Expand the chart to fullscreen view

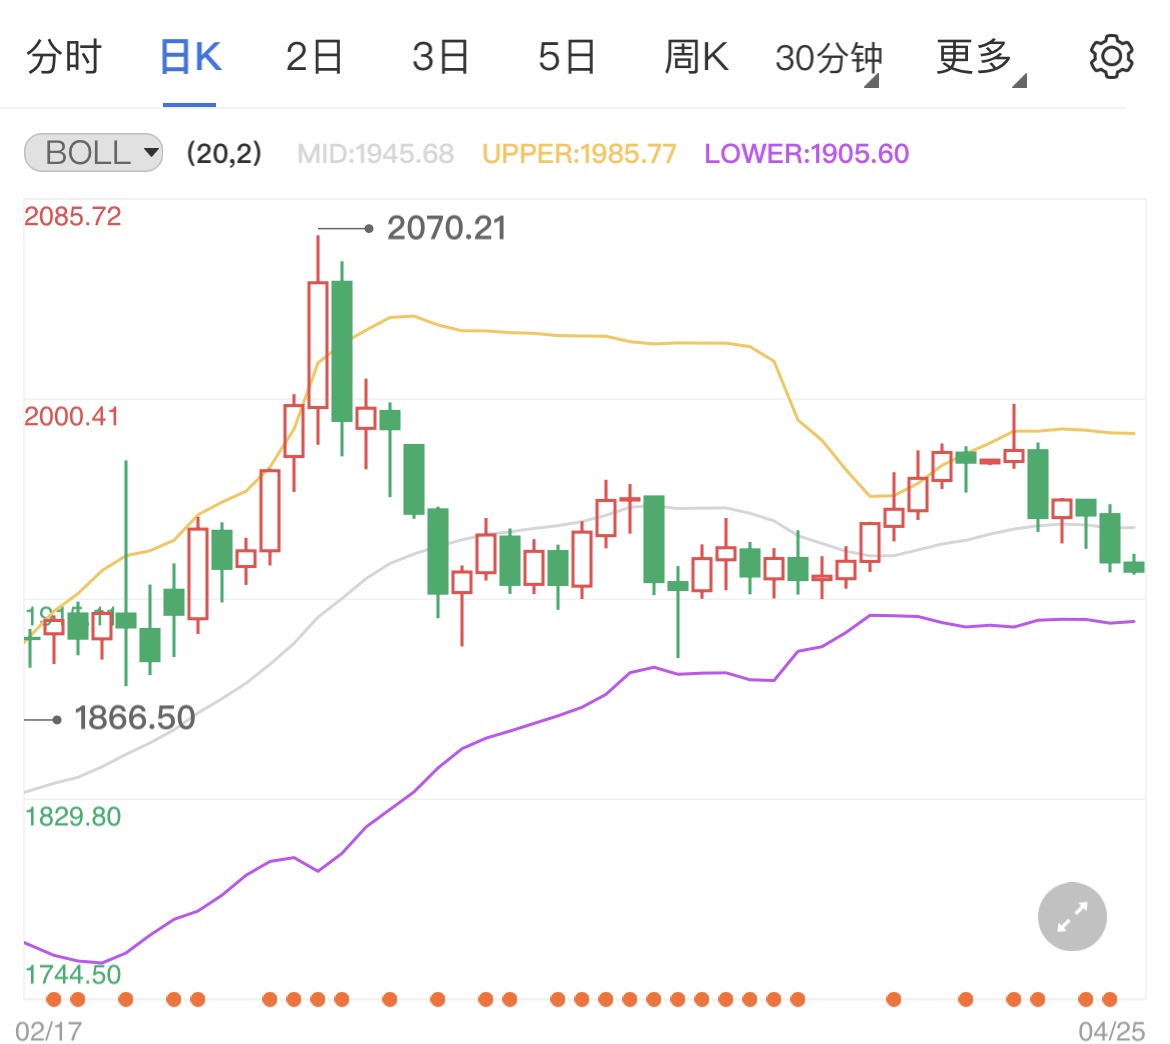point(1071,916)
